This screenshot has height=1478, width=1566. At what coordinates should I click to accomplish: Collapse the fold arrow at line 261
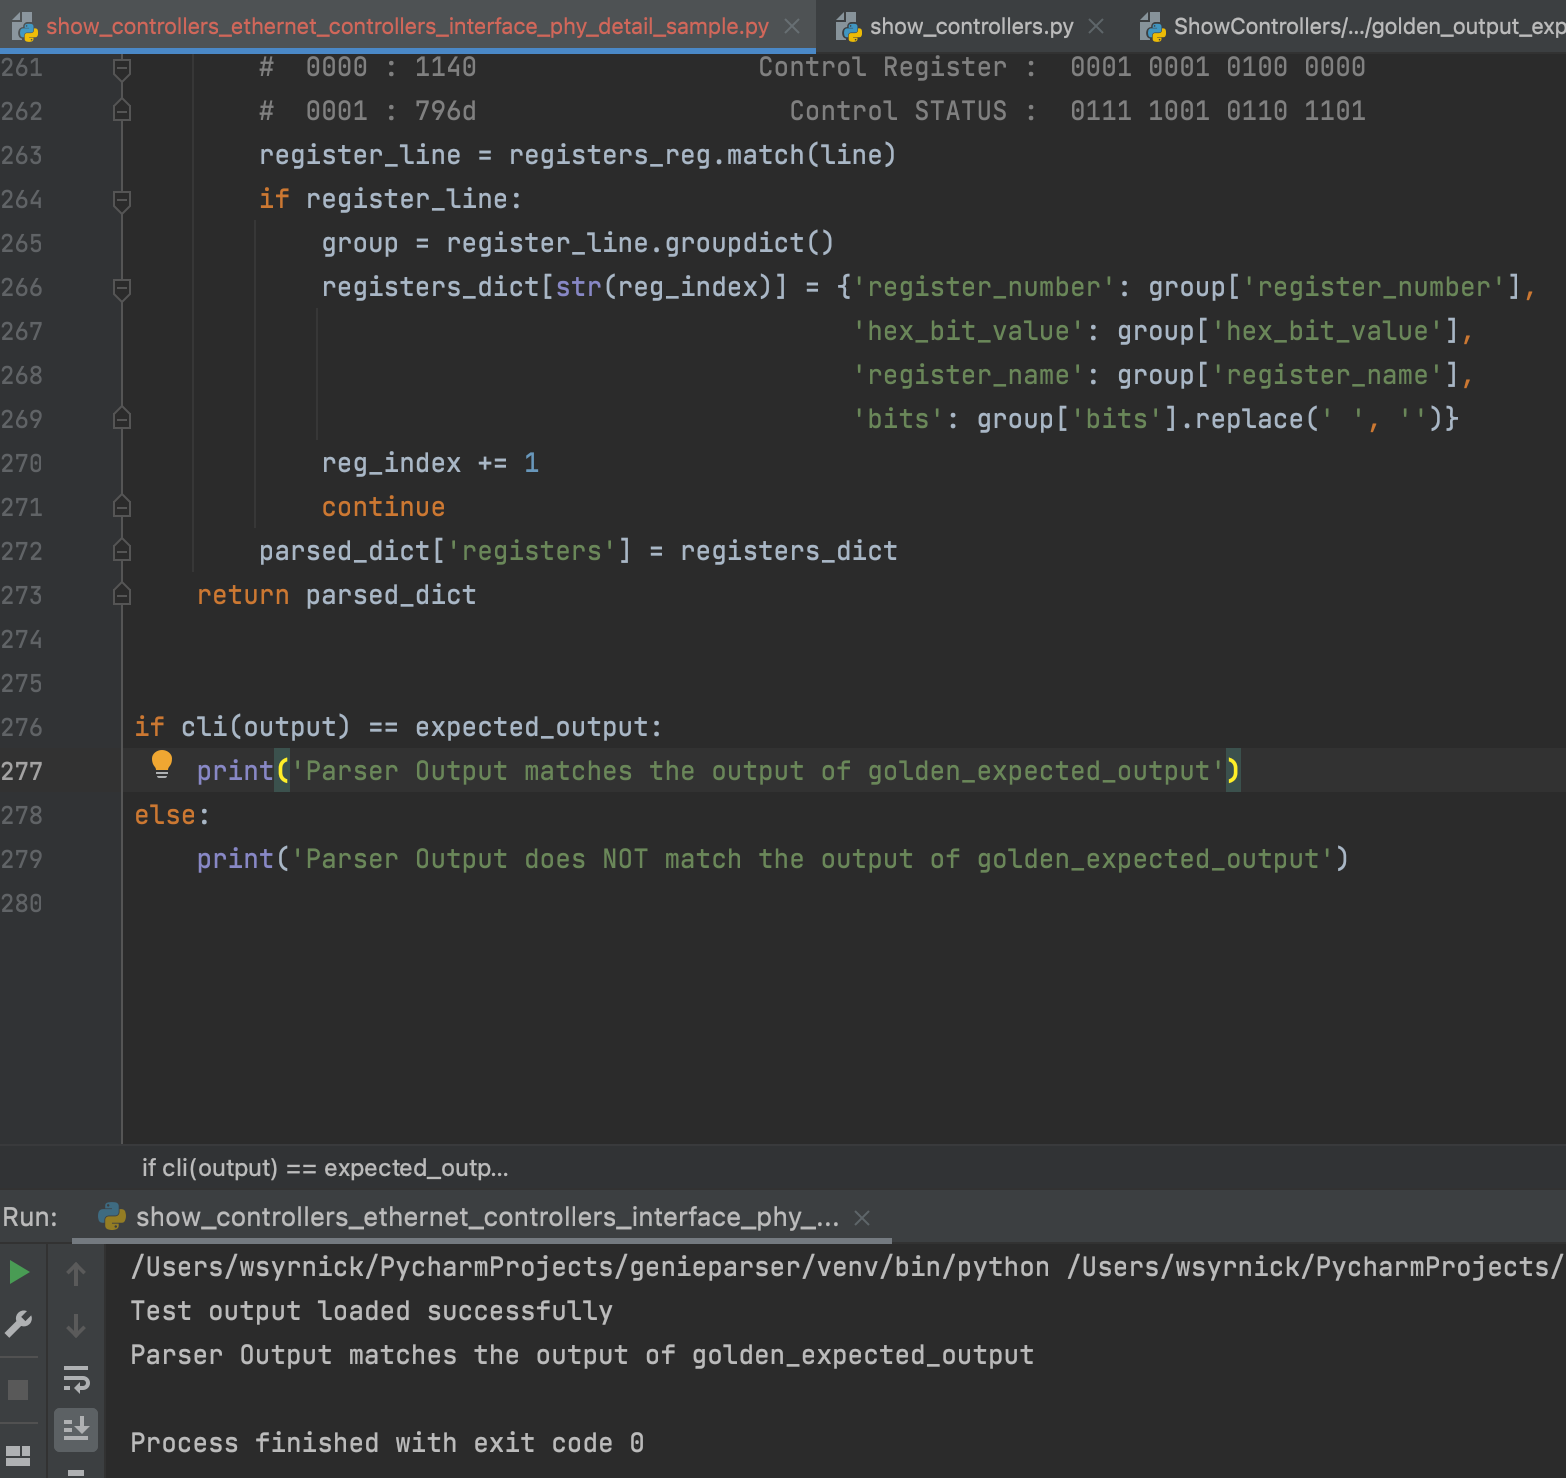coord(122,68)
